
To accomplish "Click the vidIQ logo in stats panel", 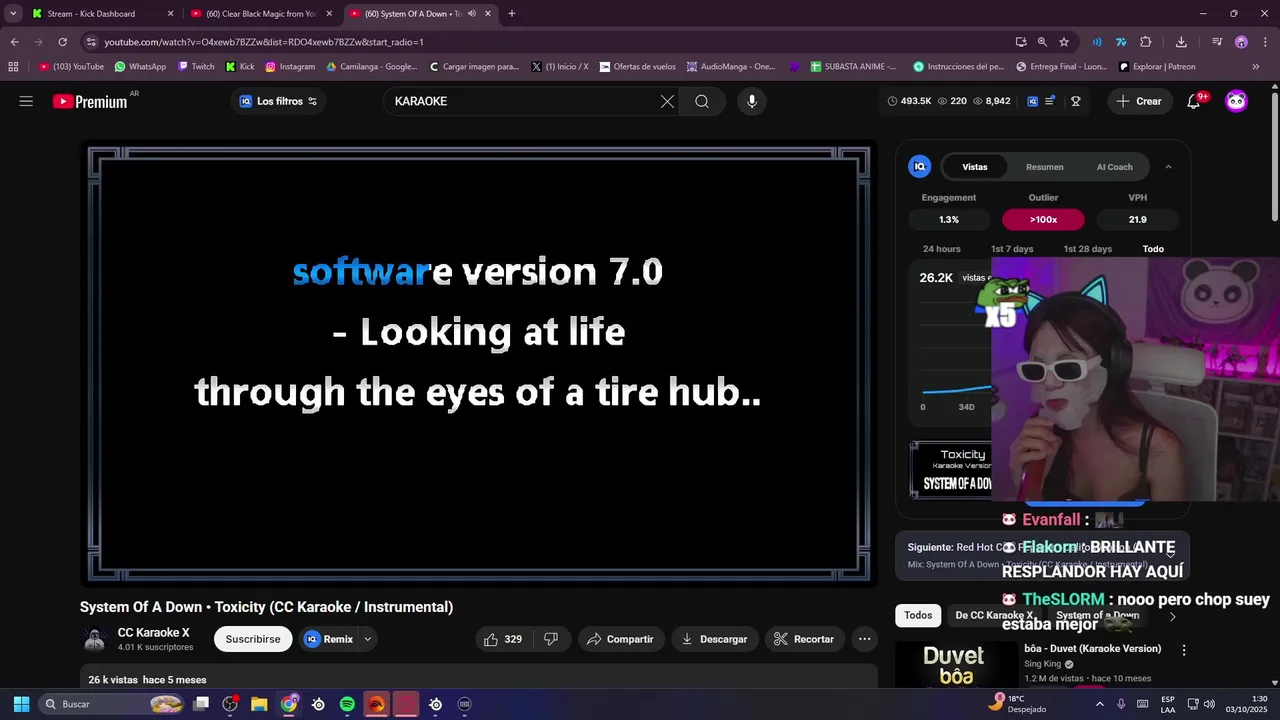I will pos(919,167).
